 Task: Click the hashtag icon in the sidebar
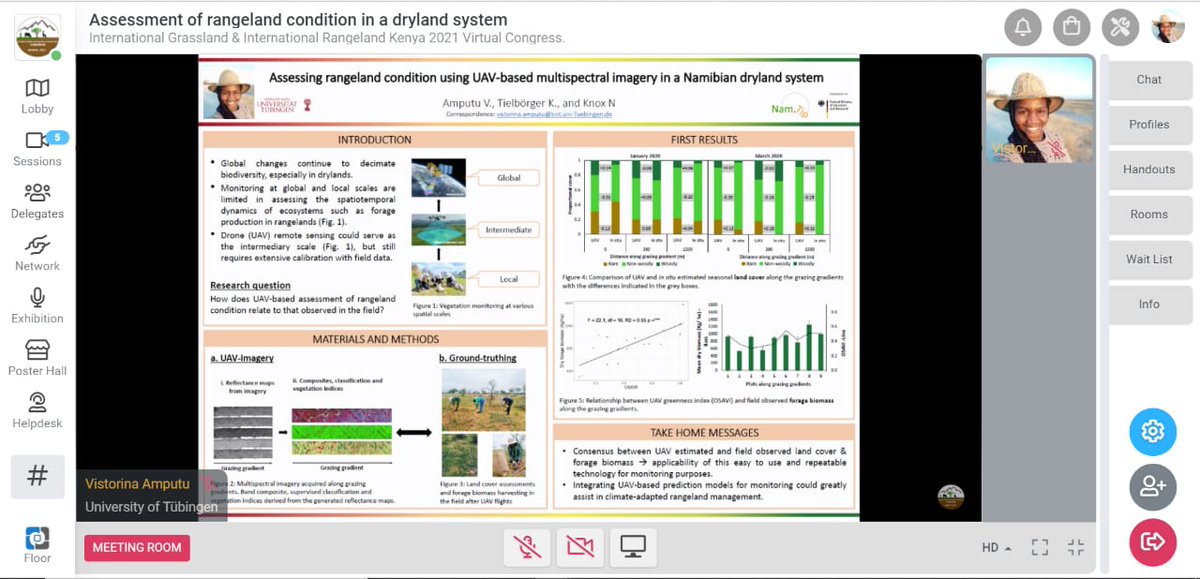click(x=38, y=476)
